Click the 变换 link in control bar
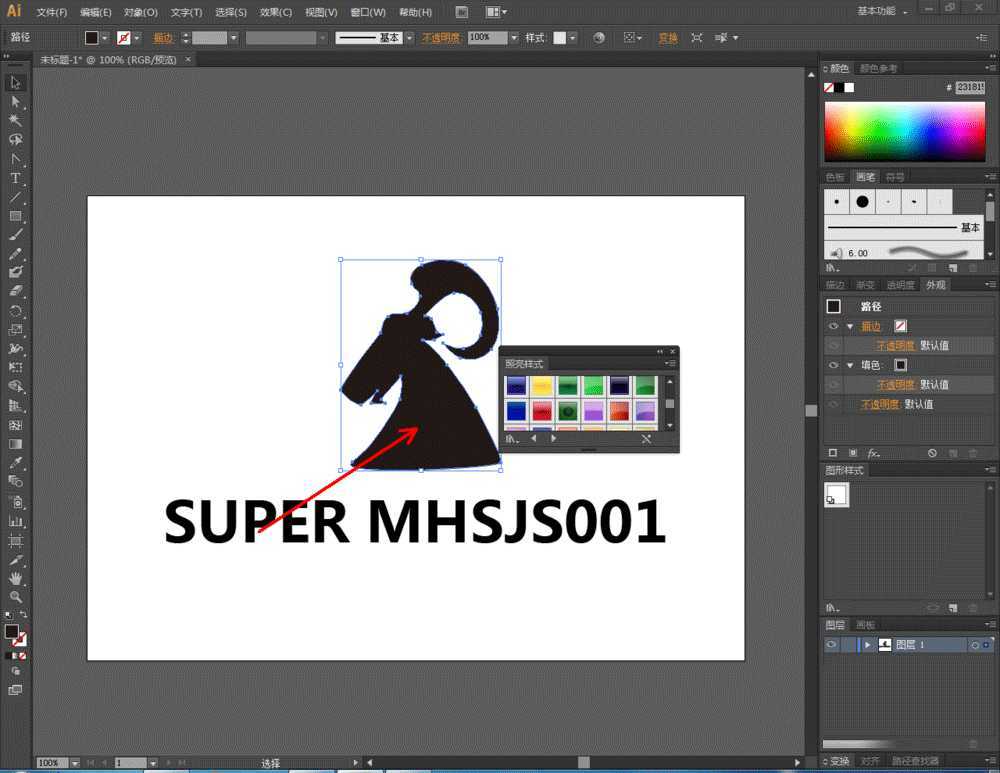Viewport: 1000px width, 773px height. coord(667,38)
